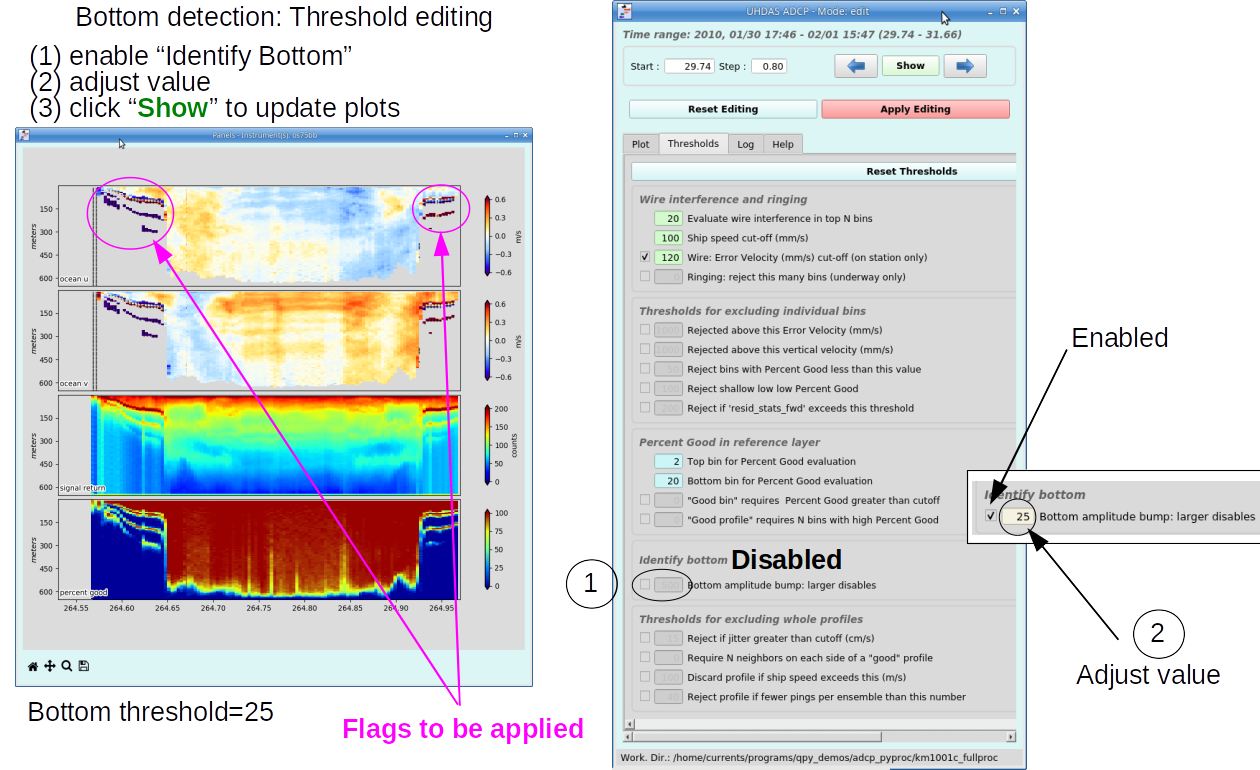Click the percent good plot panel

point(259,549)
